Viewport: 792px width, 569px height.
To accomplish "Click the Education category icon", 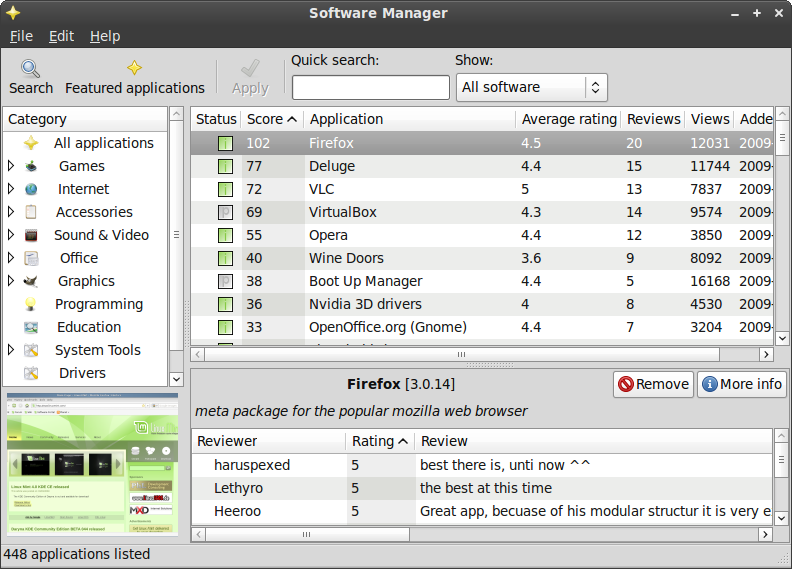I will click(31, 327).
